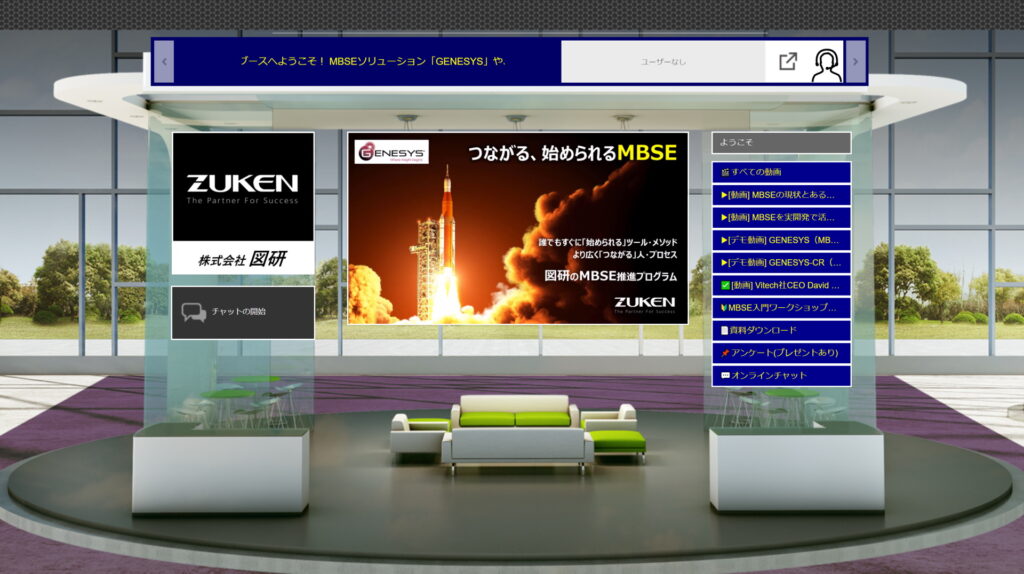Click the ユーザーなし user field
1024x574 pixels.
pyautogui.click(x=663, y=61)
